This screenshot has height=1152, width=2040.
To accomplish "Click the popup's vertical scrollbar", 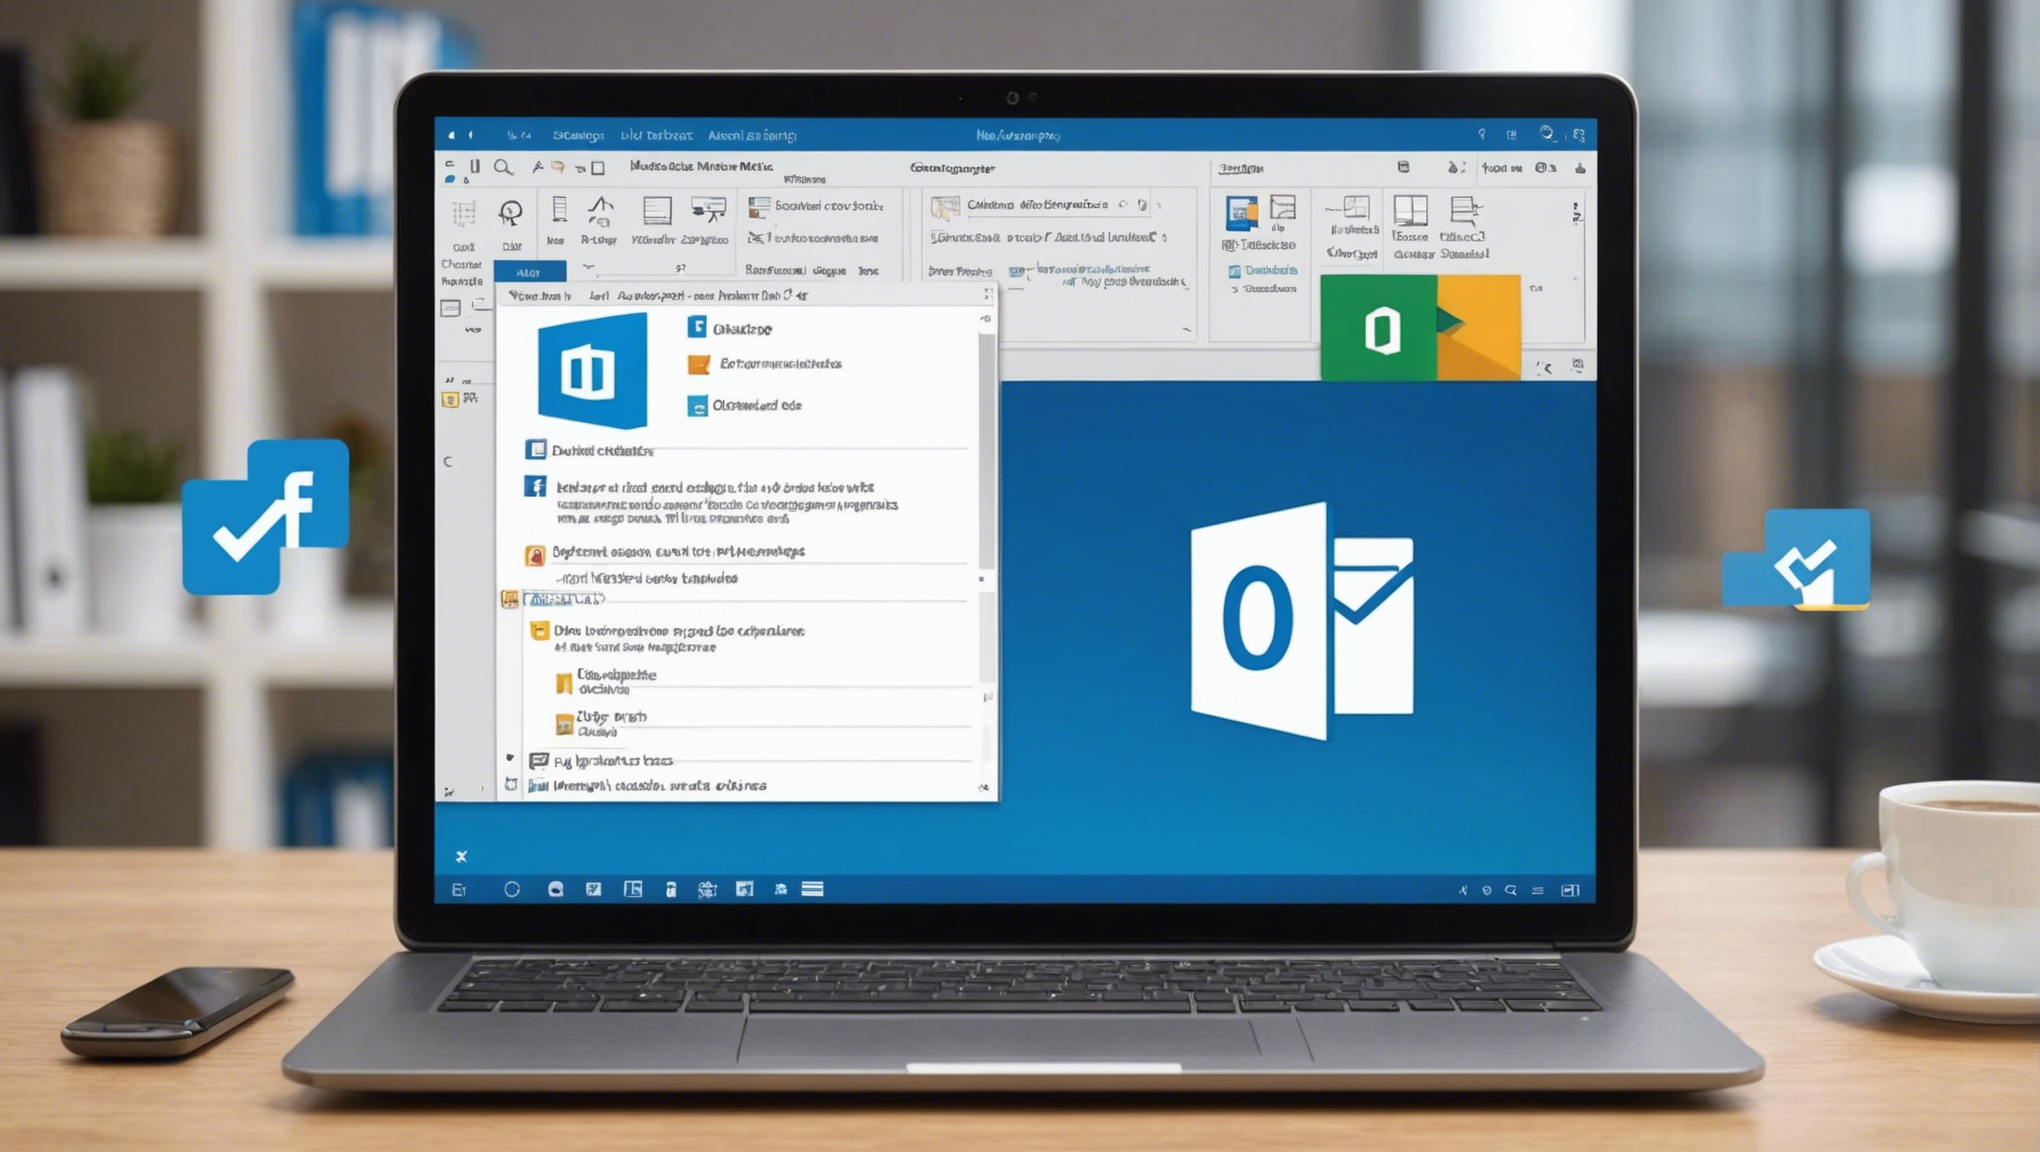I will pyautogui.click(x=986, y=451).
